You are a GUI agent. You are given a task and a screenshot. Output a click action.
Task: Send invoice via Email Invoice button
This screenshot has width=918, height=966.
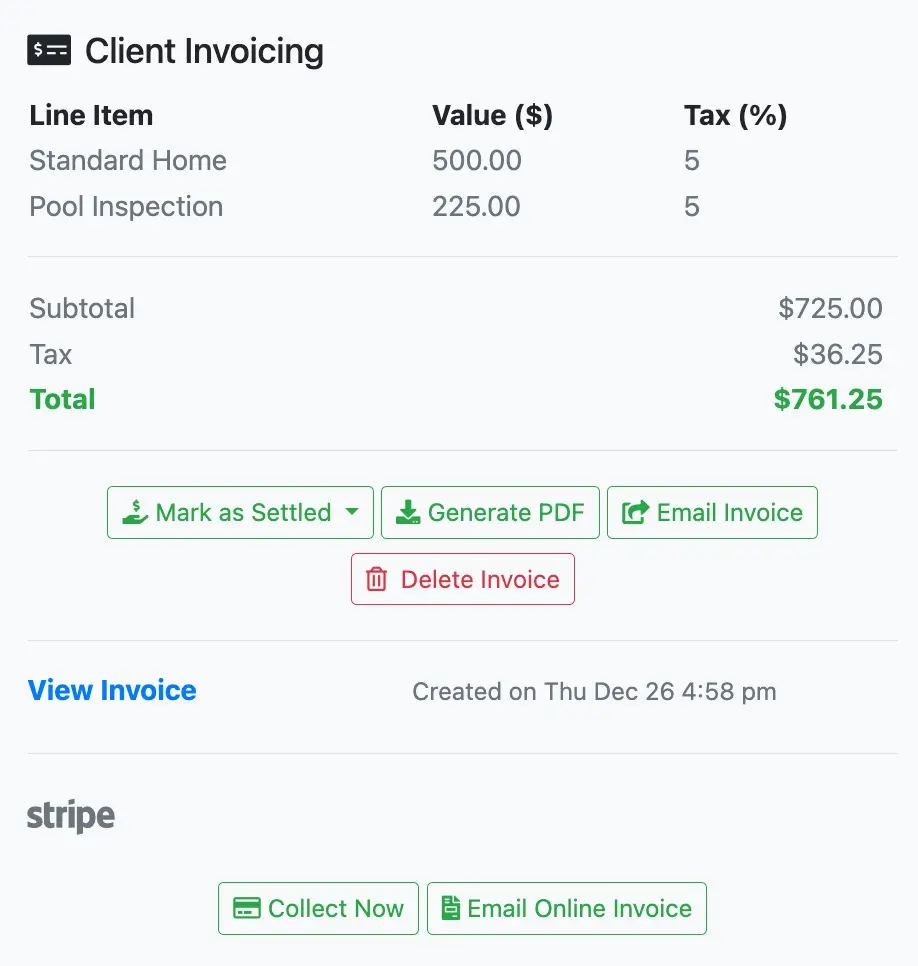point(712,513)
